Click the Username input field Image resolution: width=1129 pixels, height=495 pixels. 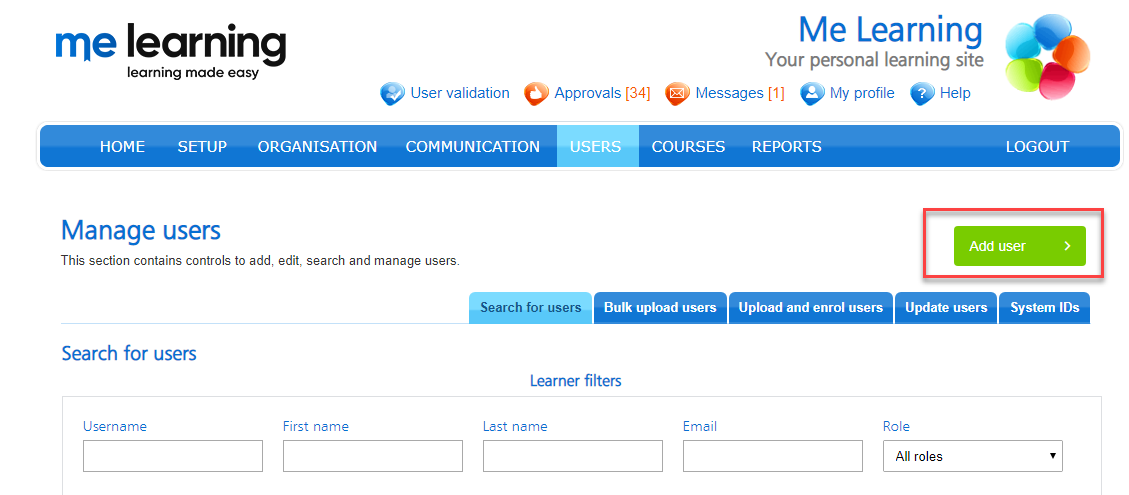(173, 456)
